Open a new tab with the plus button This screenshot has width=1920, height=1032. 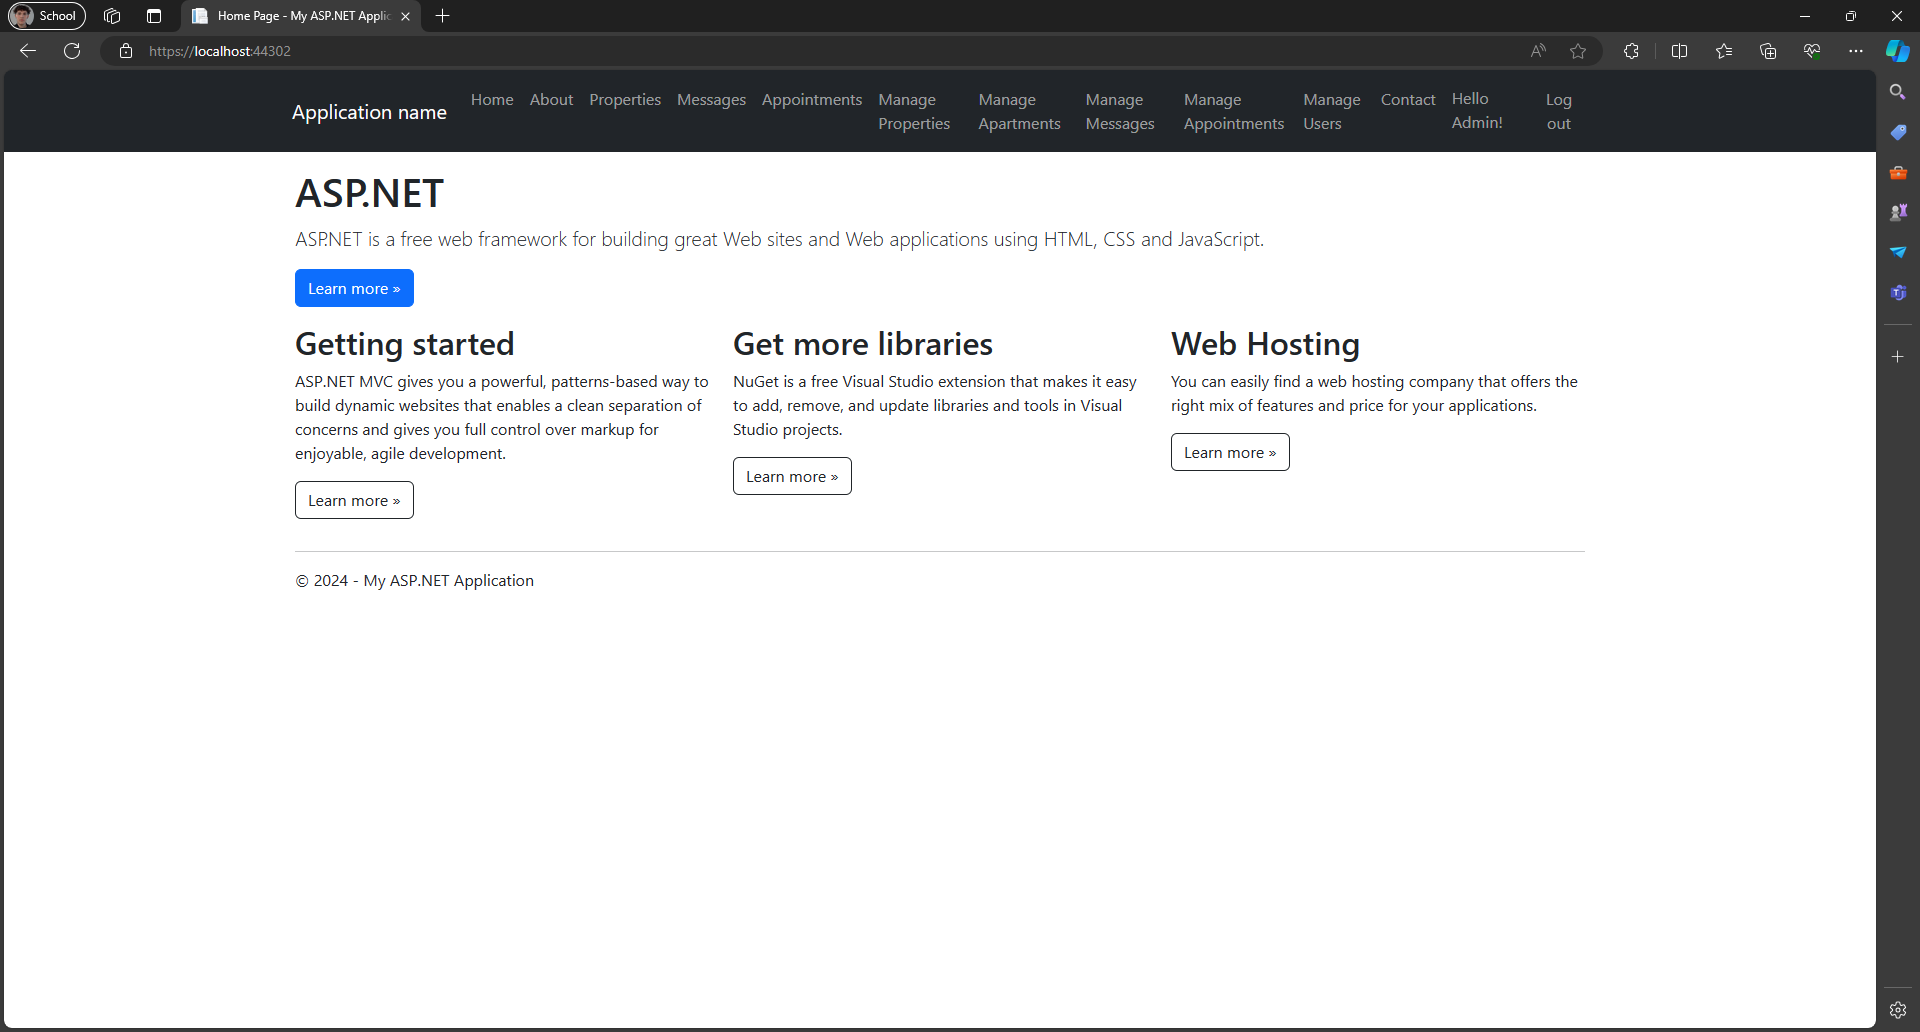pyautogui.click(x=443, y=16)
